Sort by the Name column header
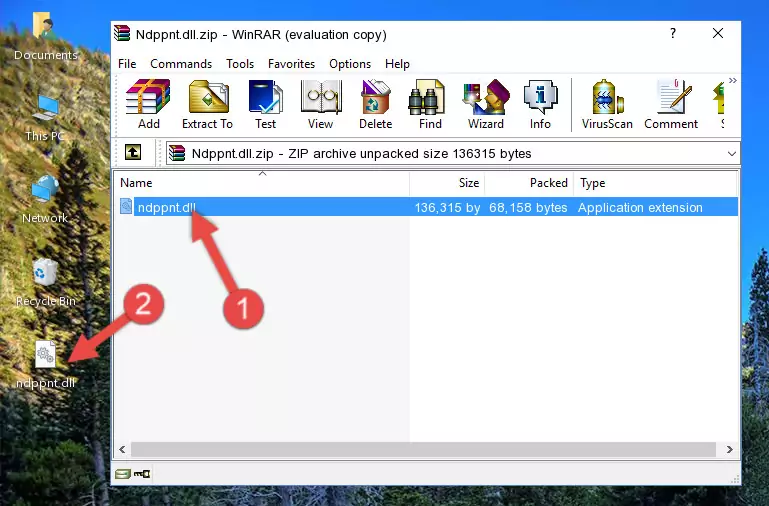 pyautogui.click(x=262, y=183)
